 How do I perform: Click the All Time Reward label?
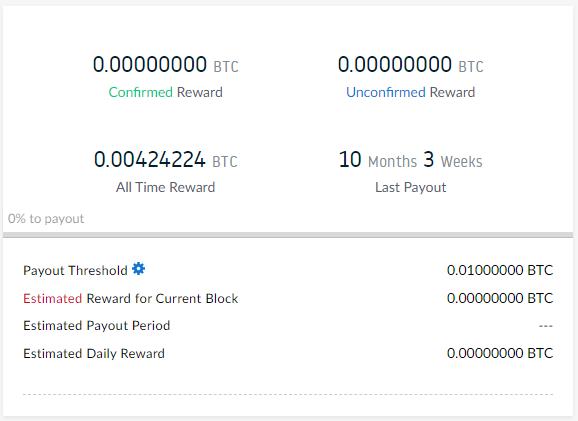(166, 187)
